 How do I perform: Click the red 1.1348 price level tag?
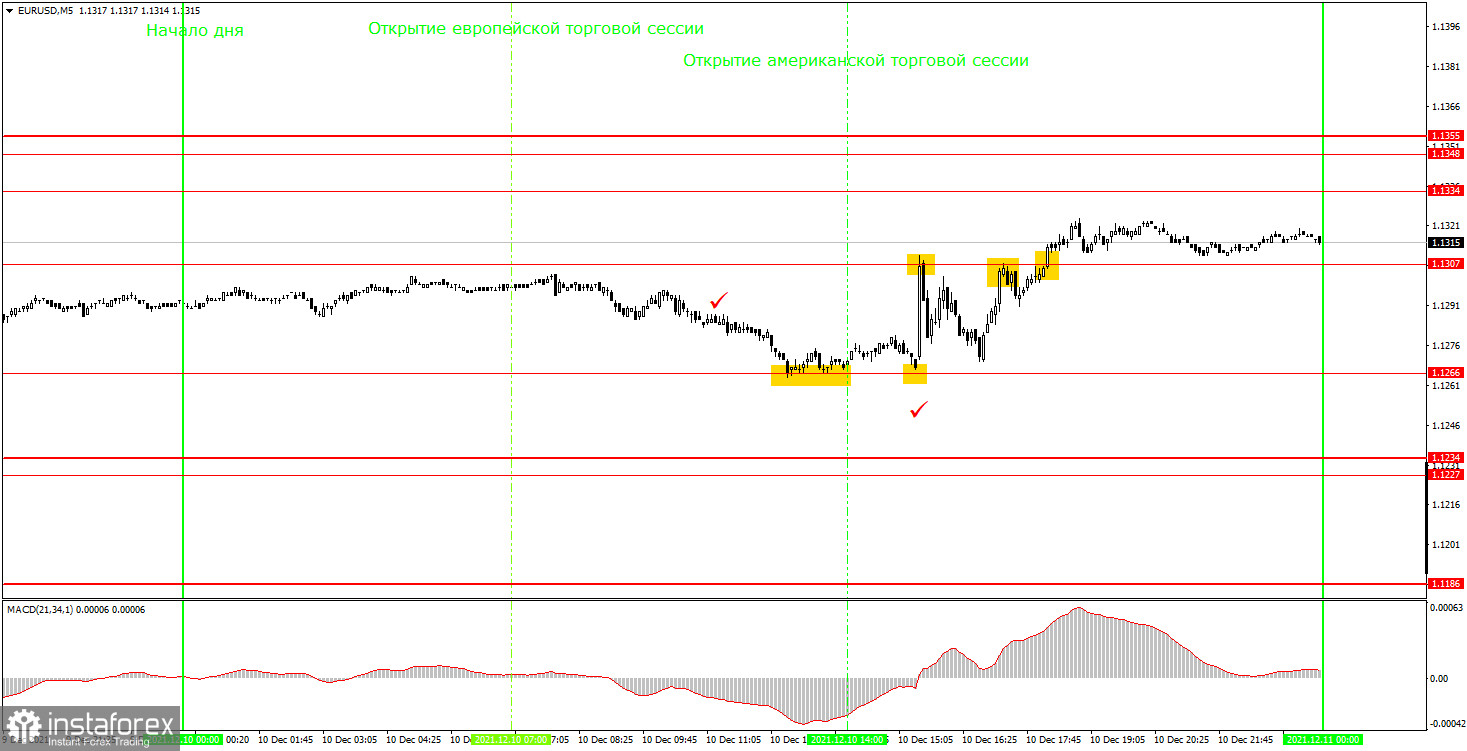click(1446, 153)
